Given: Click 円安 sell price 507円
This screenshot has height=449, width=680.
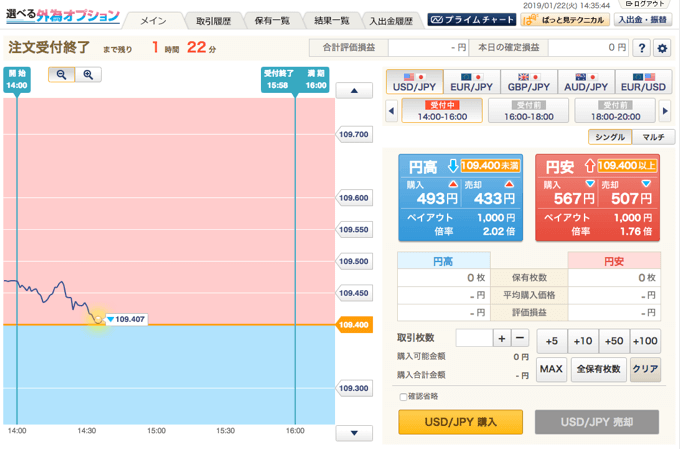Looking at the screenshot, I should pos(631,199).
